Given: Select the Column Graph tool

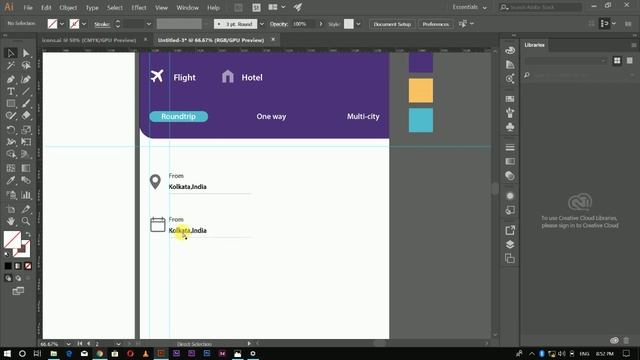Looking at the screenshot, I should point(26,195).
